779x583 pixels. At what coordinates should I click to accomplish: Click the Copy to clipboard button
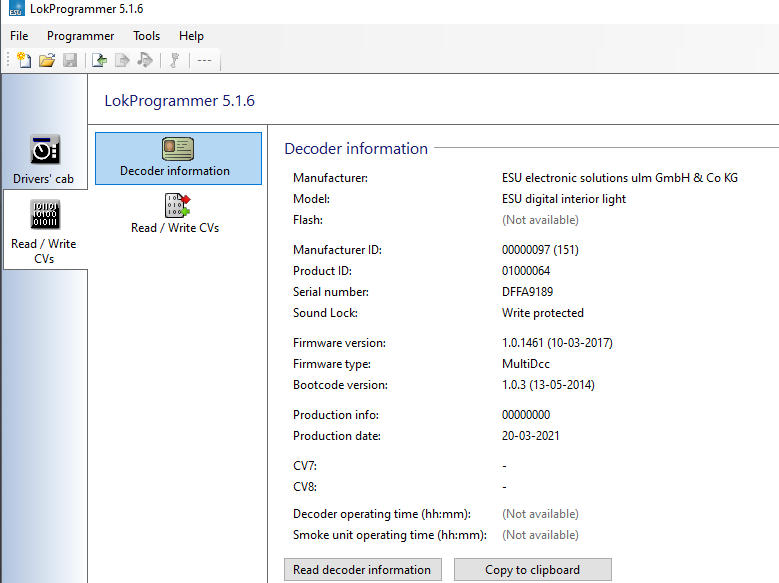click(x=533, y=570)
